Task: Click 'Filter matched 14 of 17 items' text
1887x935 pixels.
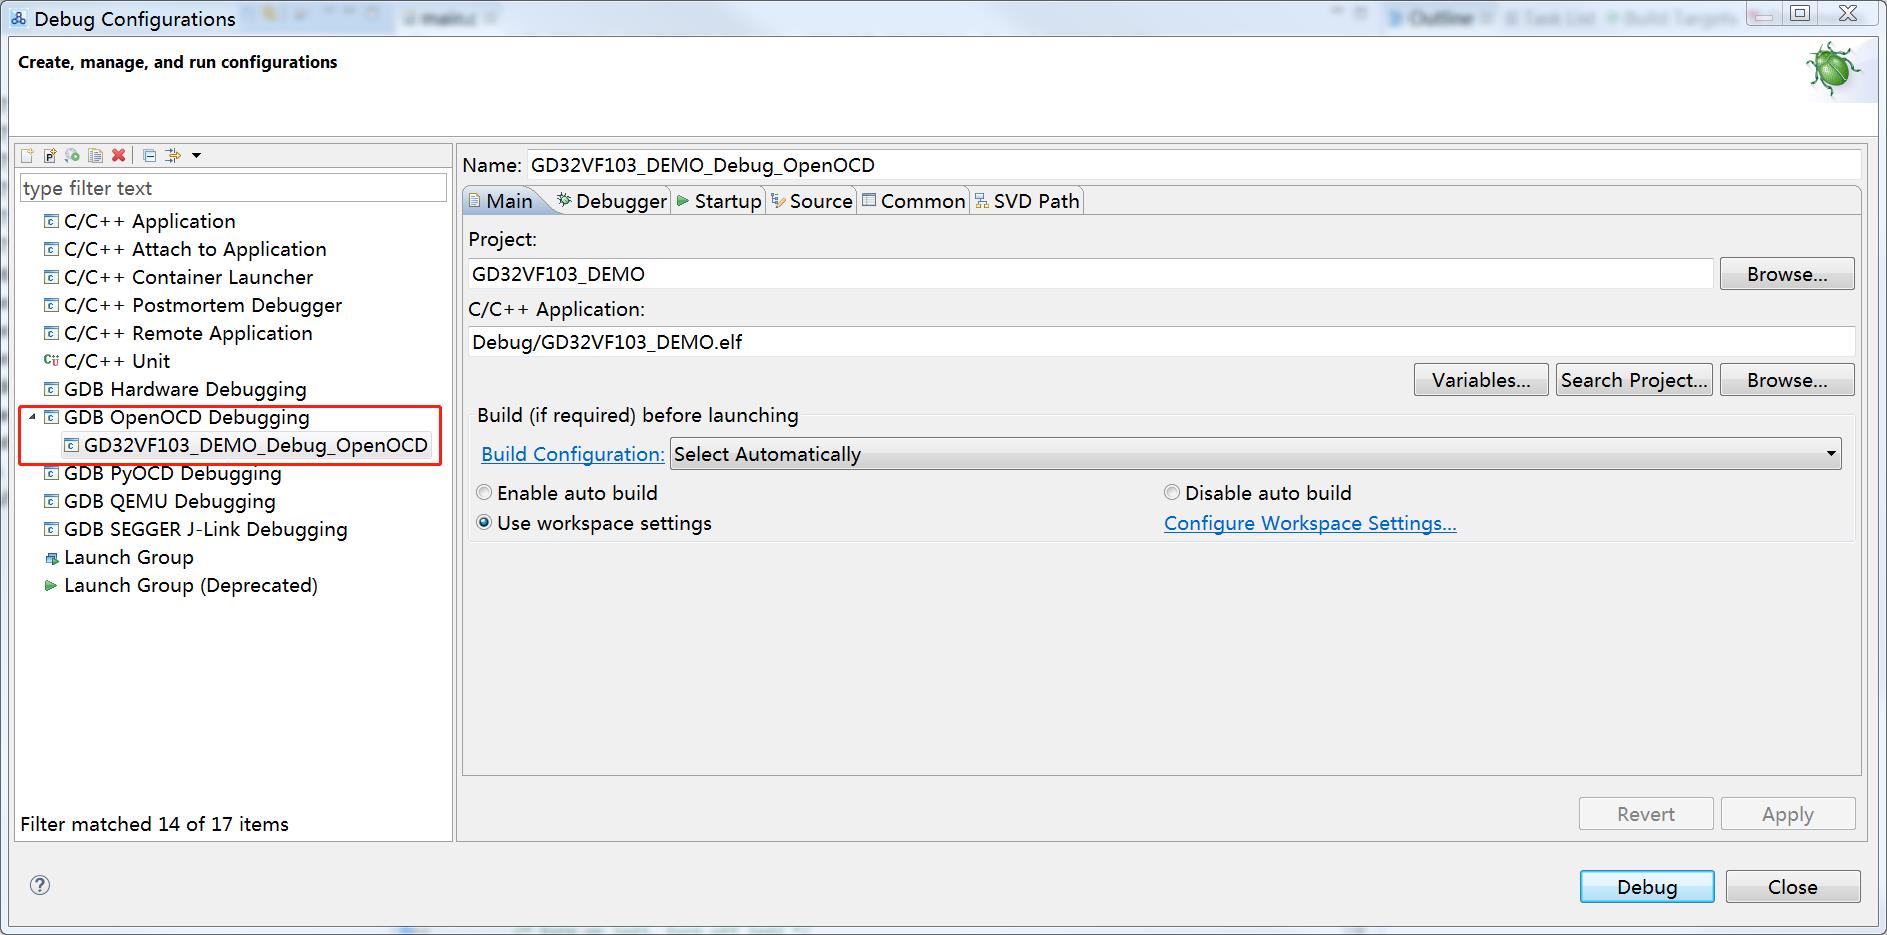Action: (154, 824)
